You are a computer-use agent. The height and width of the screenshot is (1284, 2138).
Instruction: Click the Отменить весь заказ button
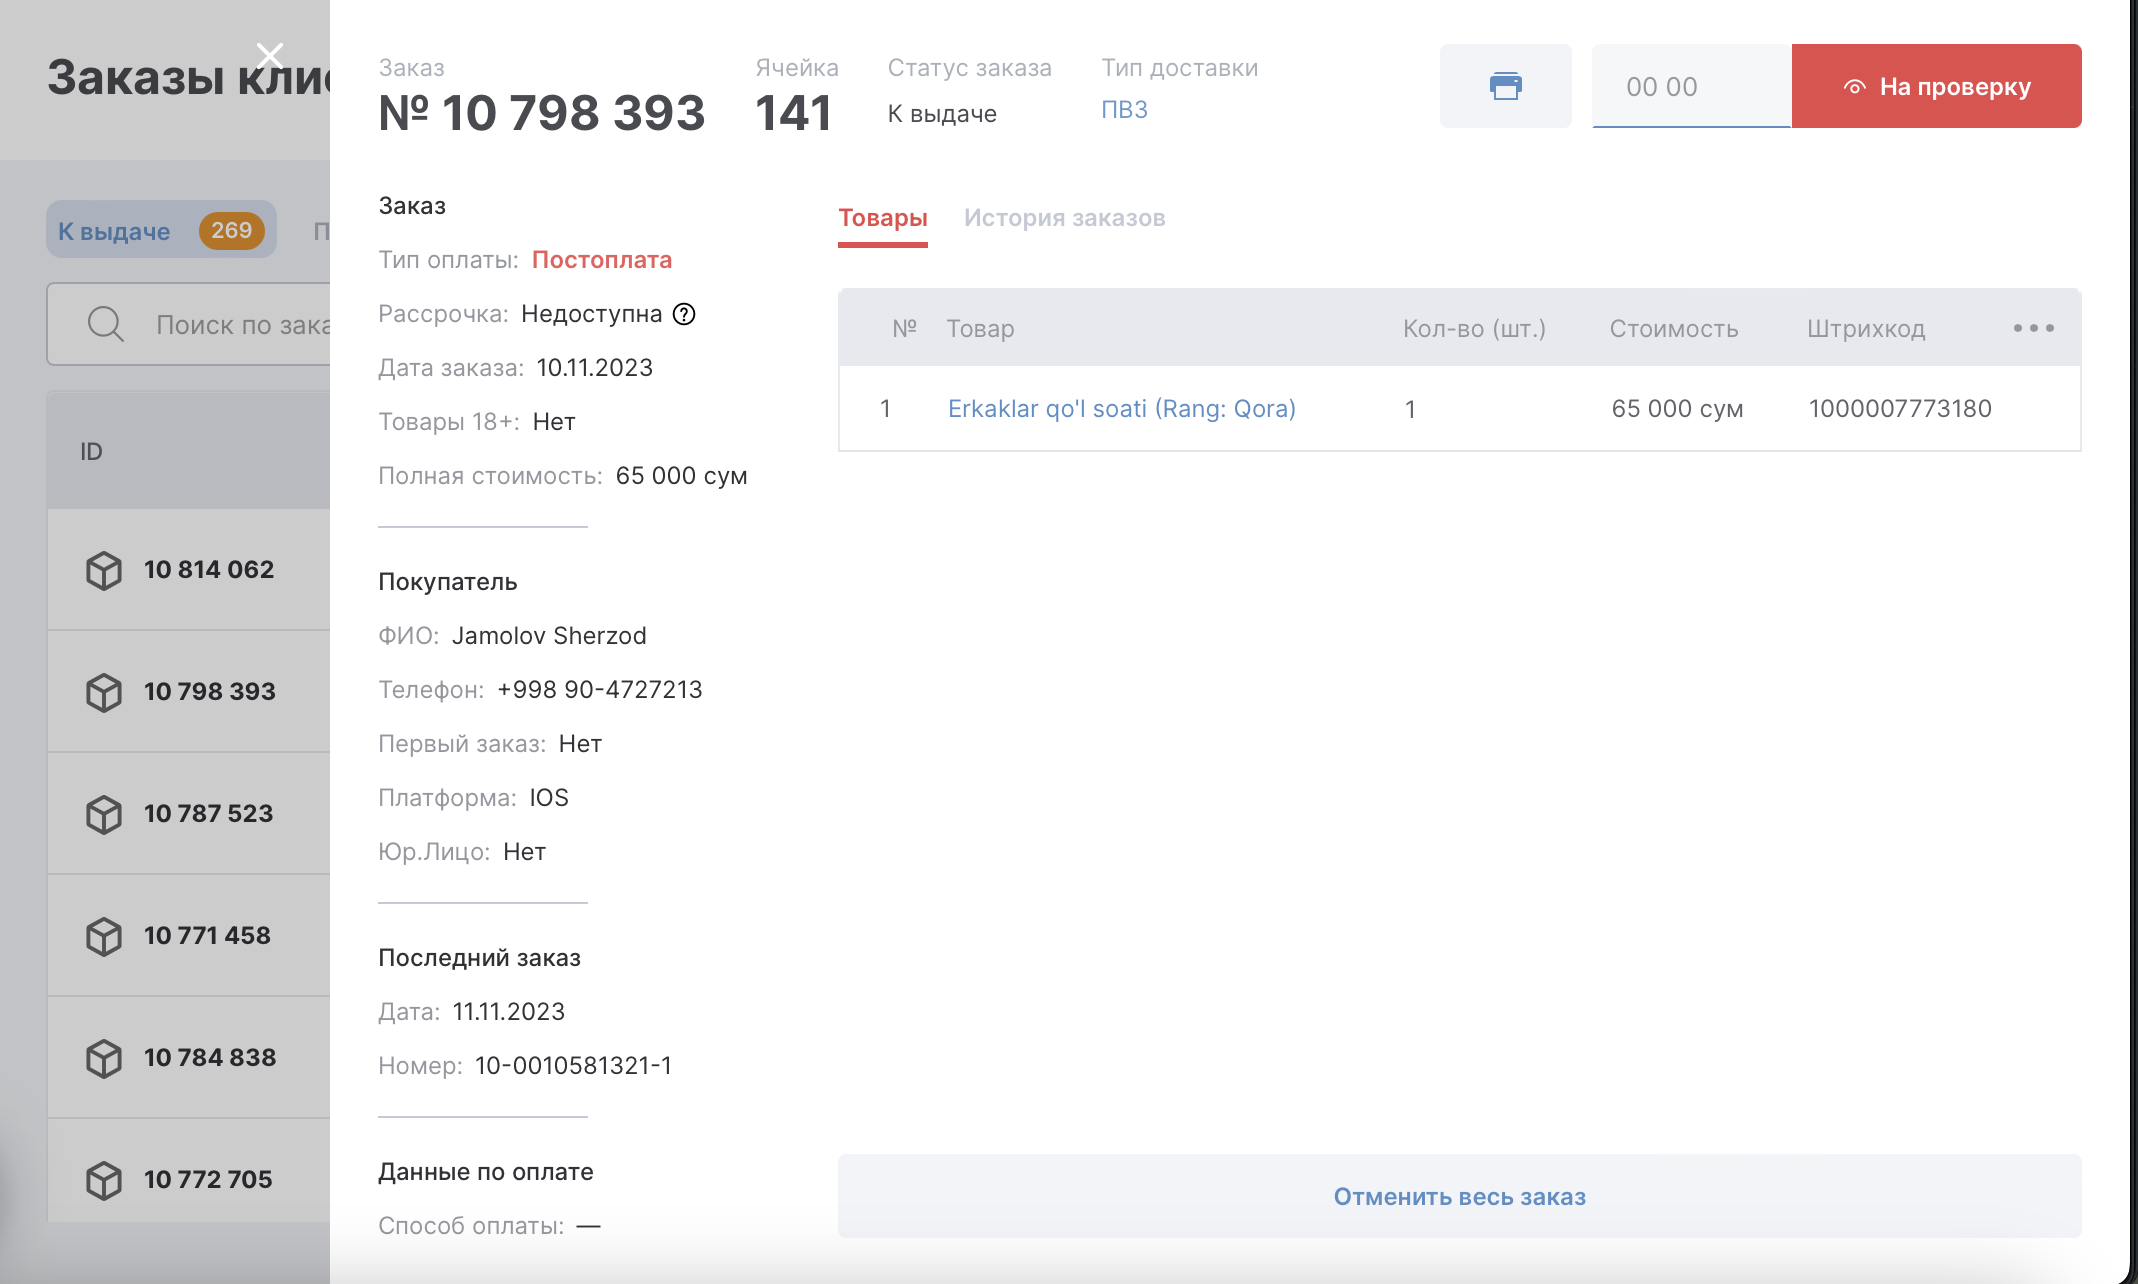1459,1196
